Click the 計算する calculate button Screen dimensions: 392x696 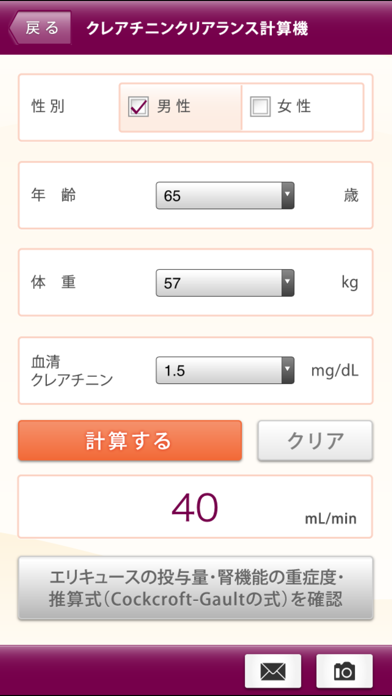tap(130, 441)
